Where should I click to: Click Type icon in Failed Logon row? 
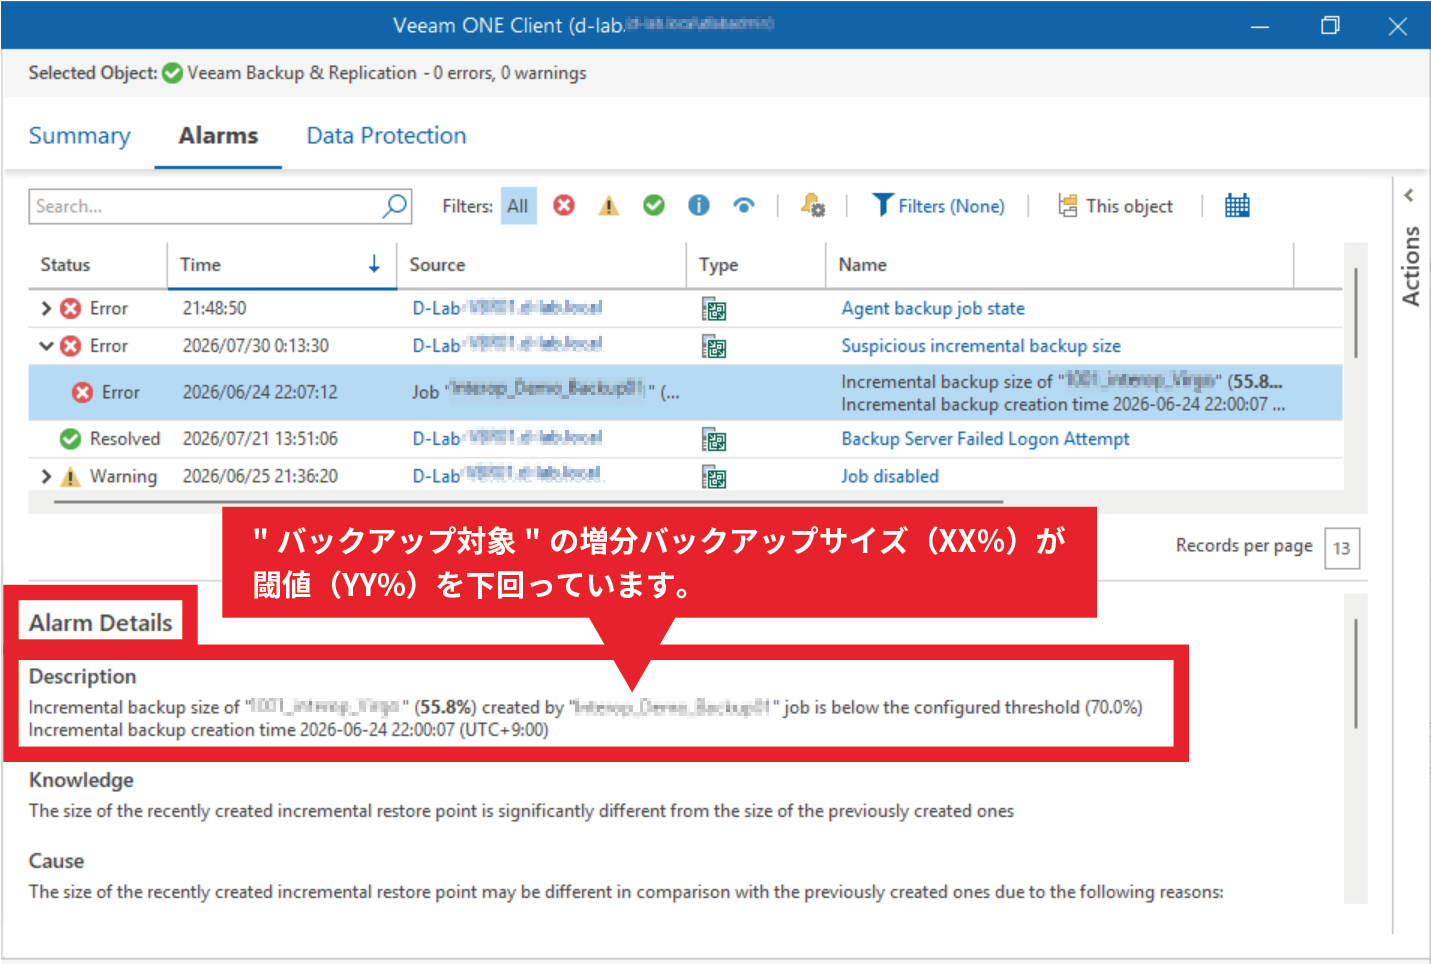(x=714, y=440)
